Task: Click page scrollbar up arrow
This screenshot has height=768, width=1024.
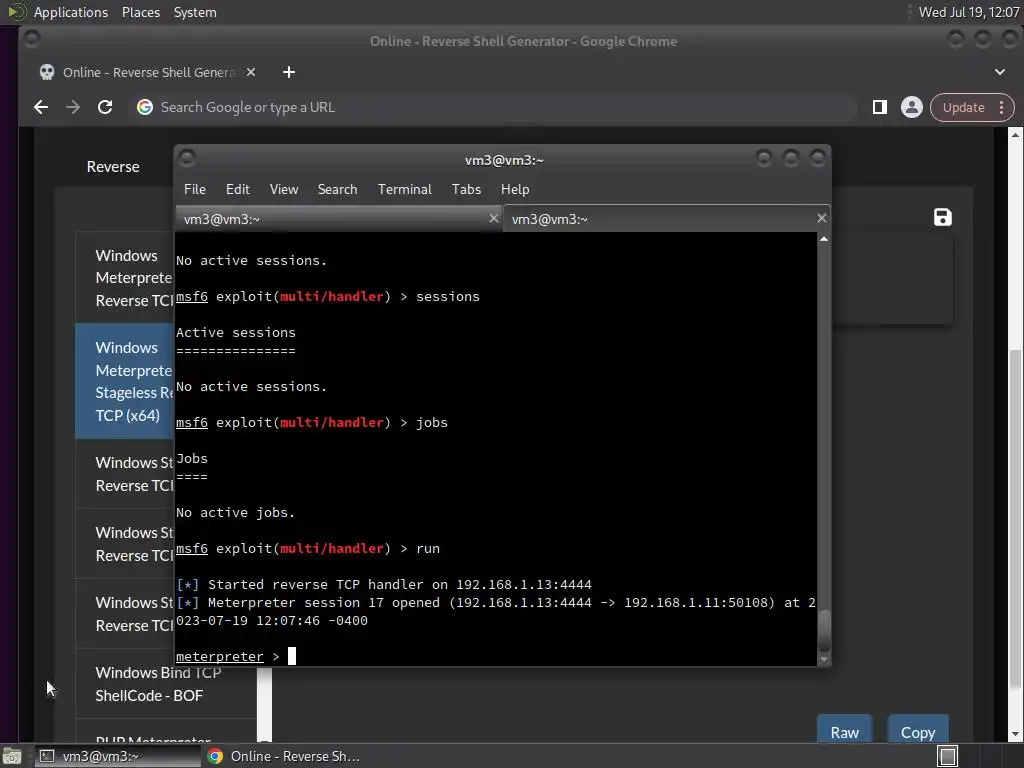Action: pyautogui.click(x=1015, y=134)
